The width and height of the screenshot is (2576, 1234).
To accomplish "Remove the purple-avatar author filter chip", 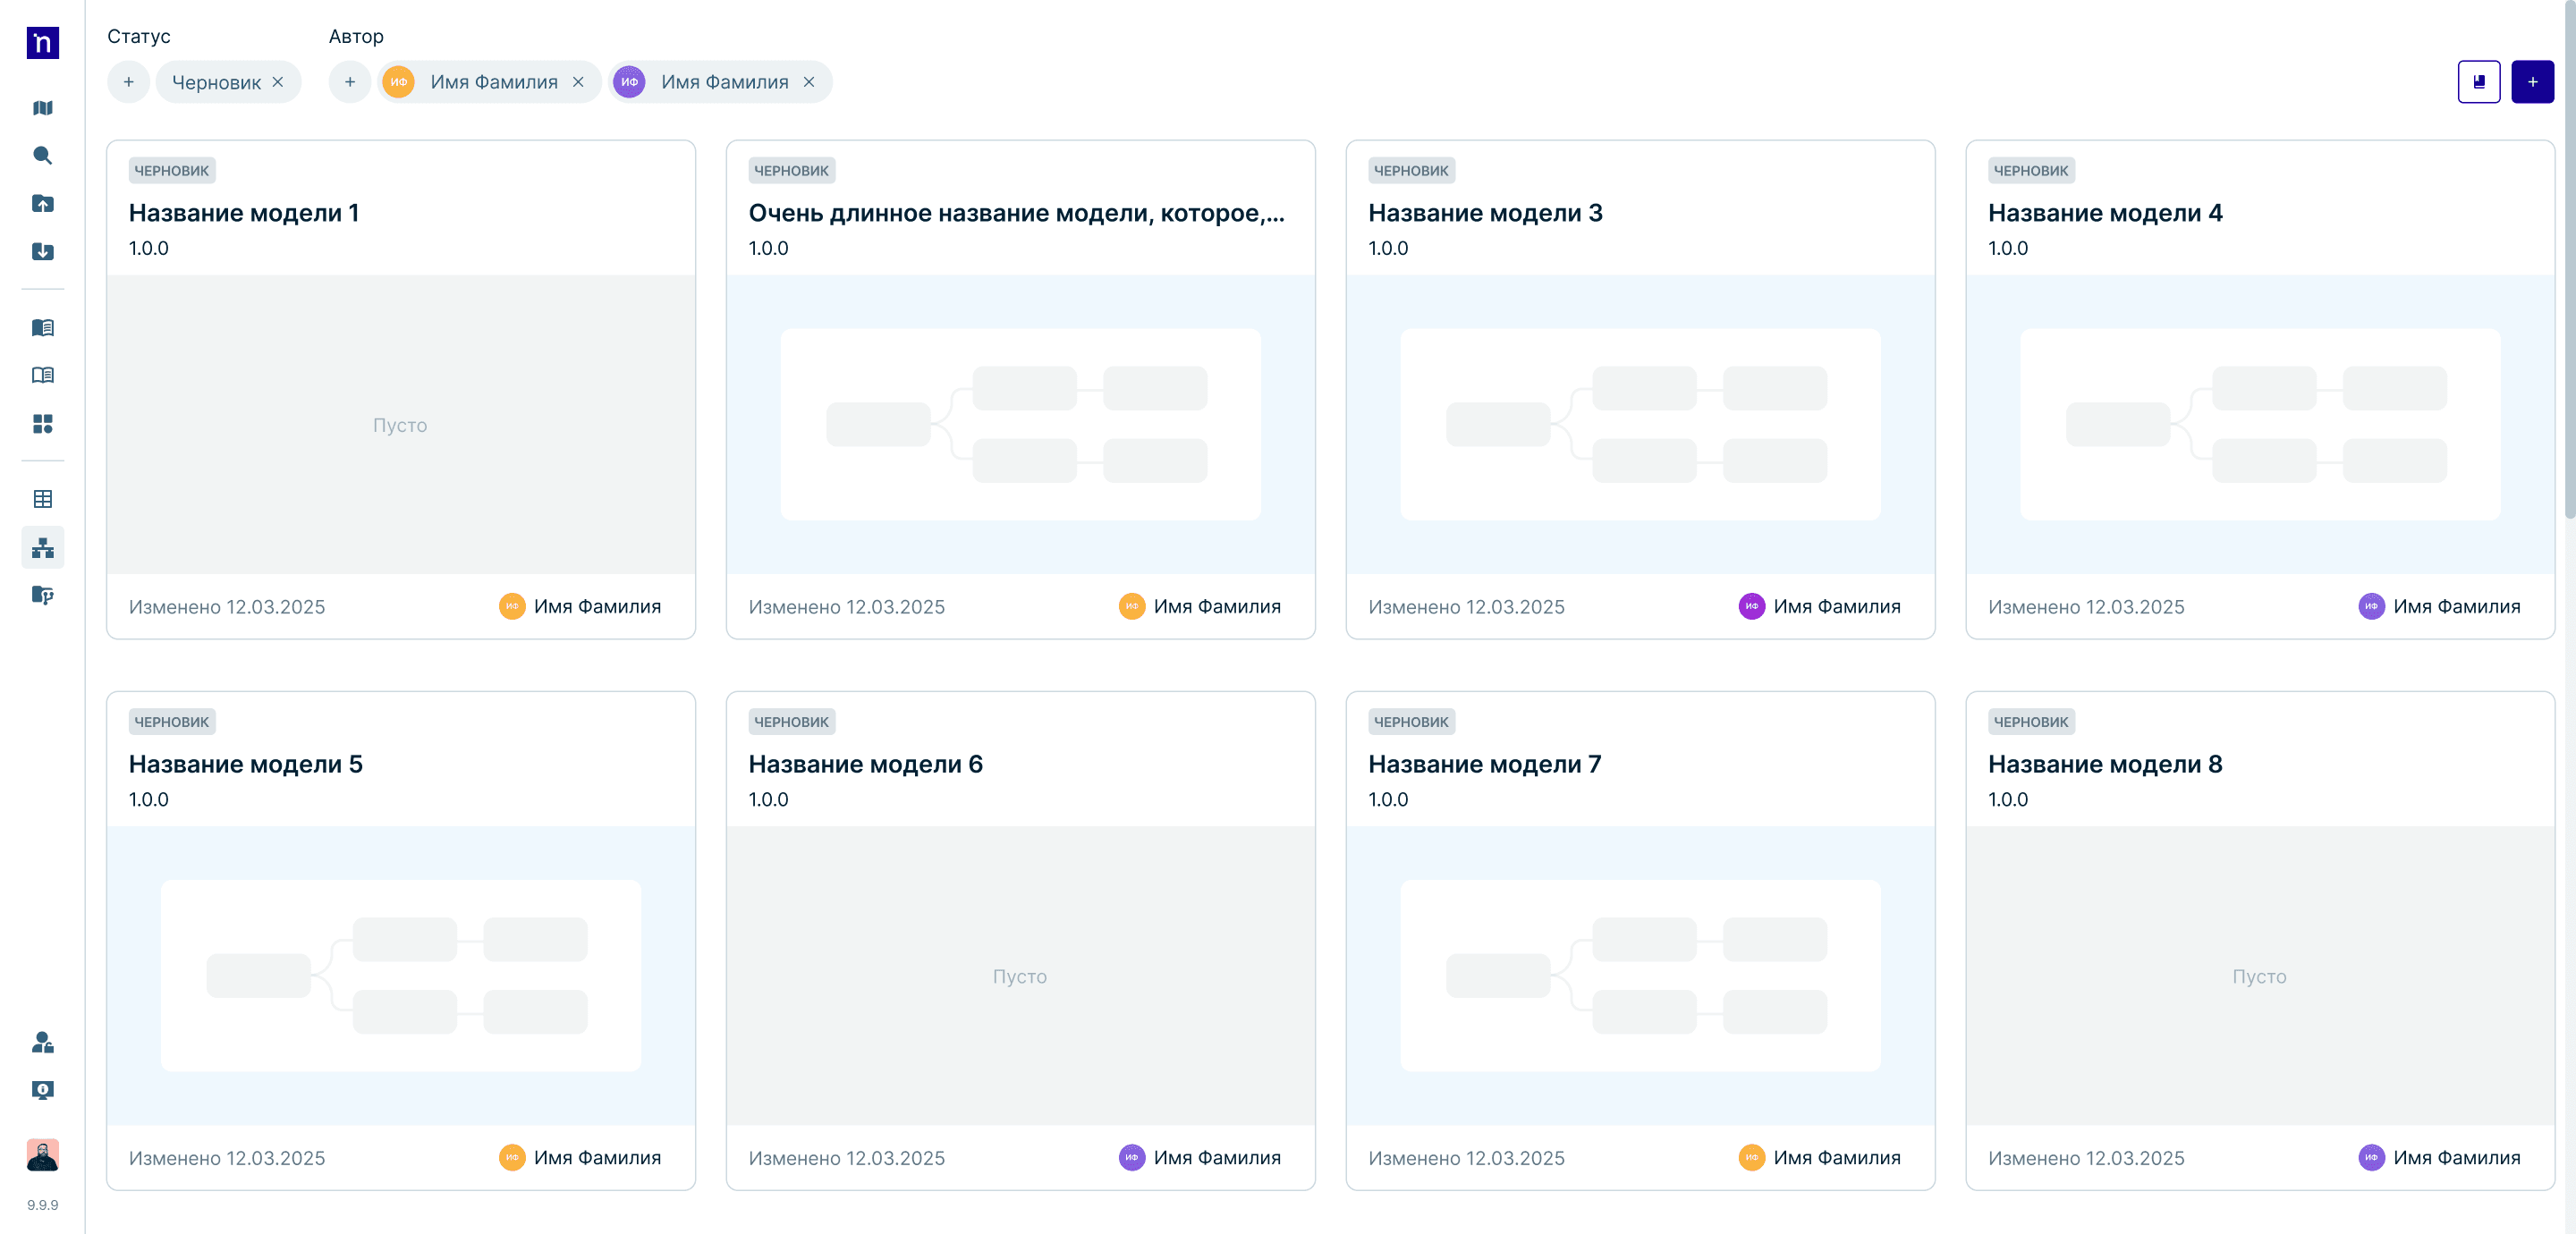I will [x=809, y=82].
